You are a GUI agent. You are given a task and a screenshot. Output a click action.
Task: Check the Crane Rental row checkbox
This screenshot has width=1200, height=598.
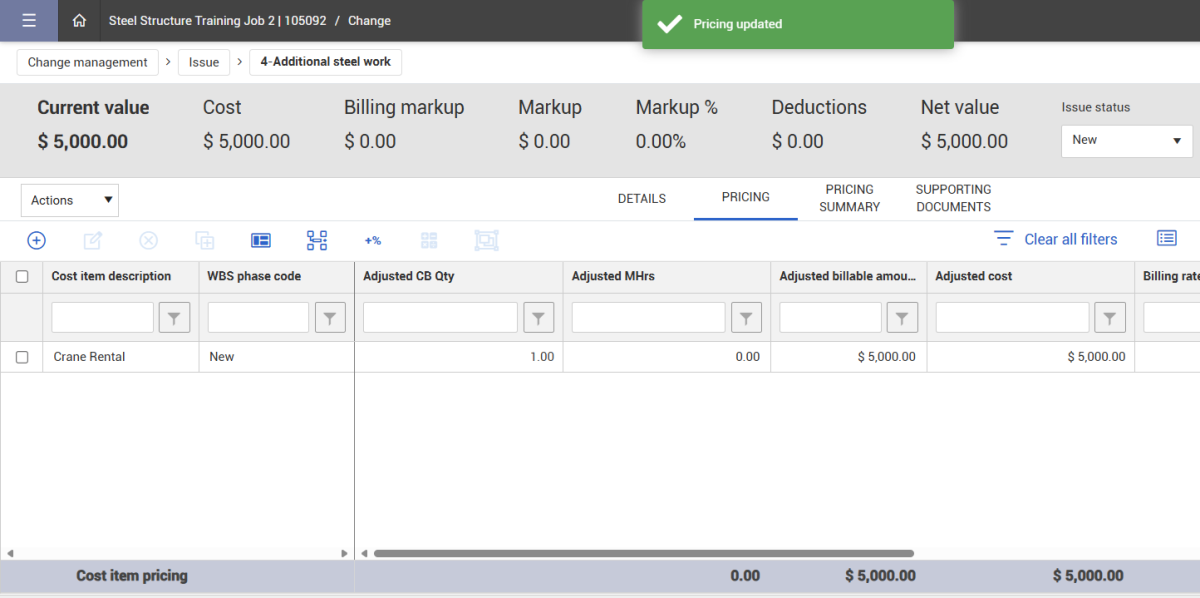click(22, 357)
